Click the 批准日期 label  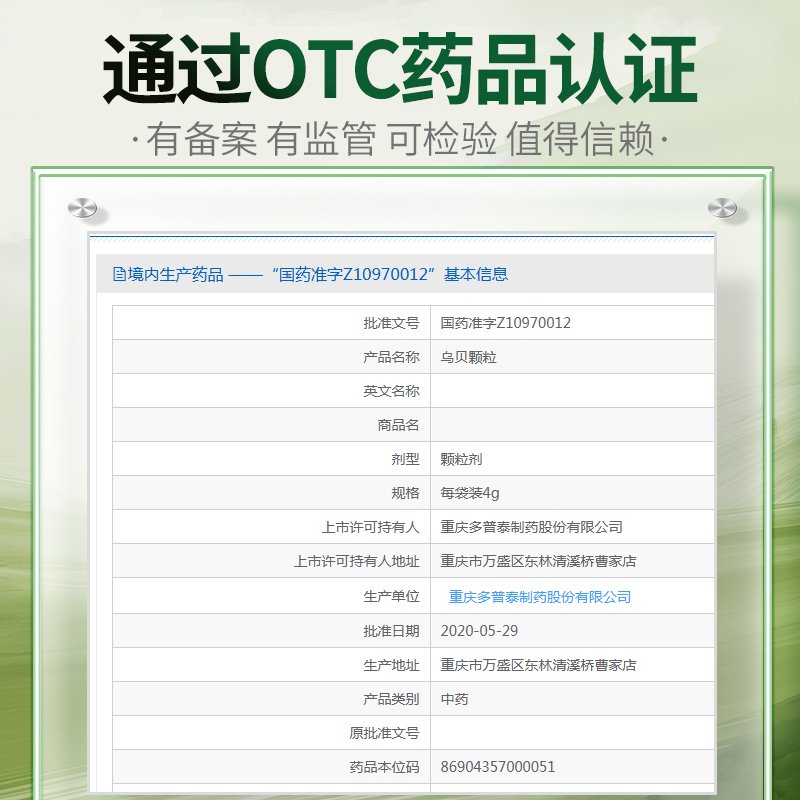tap(391, 631)
